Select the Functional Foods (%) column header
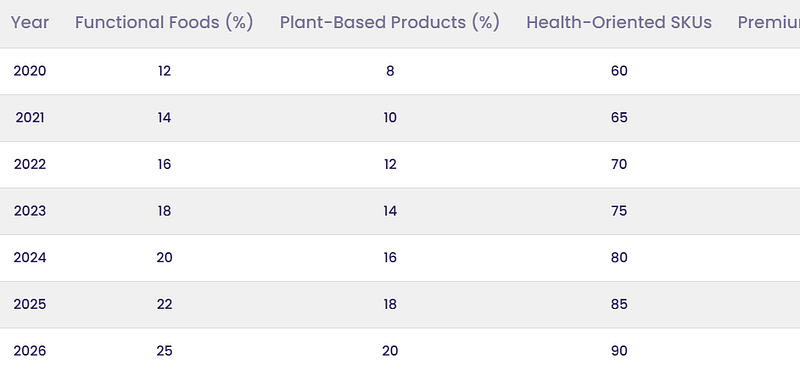This screenshot has height=371, width=800. tap(164, 22)
